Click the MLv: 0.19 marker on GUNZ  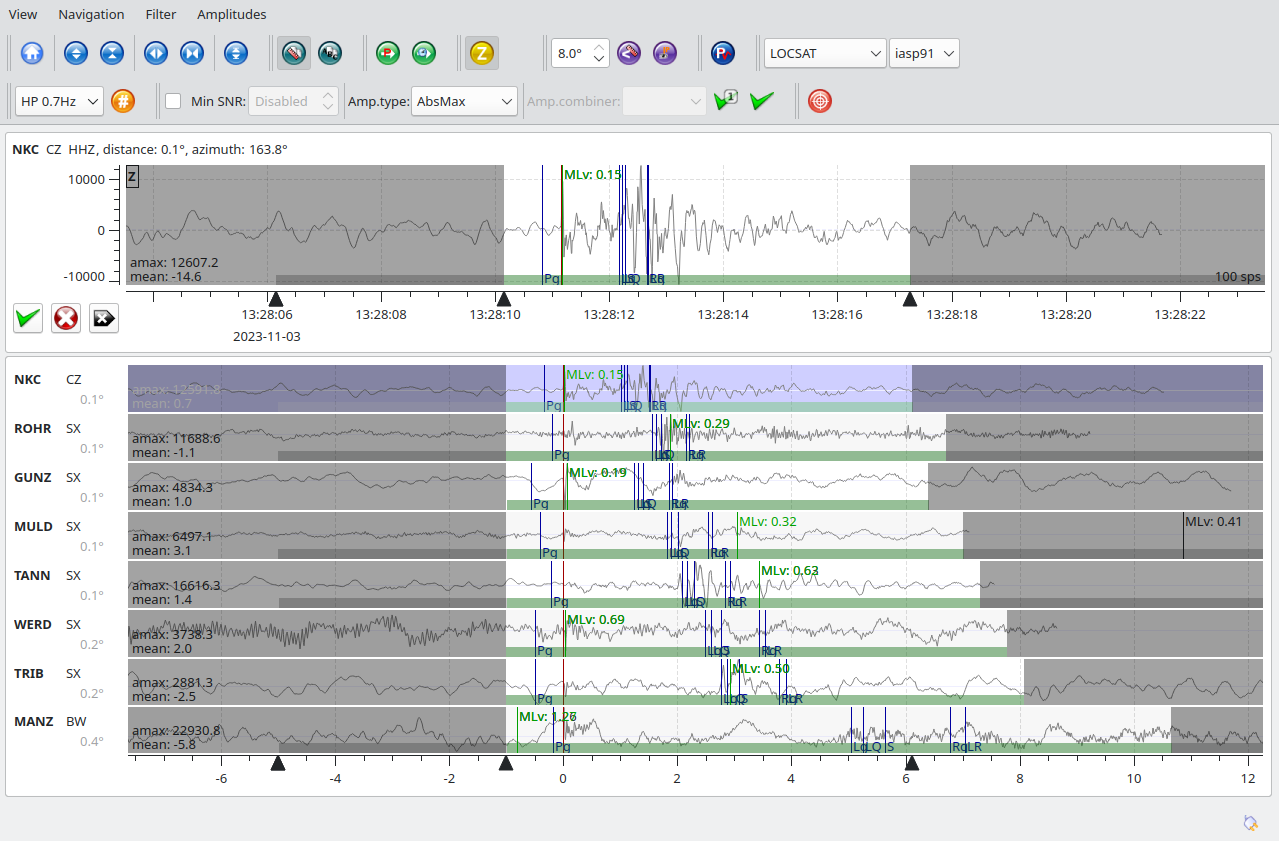tap(597, 472)
